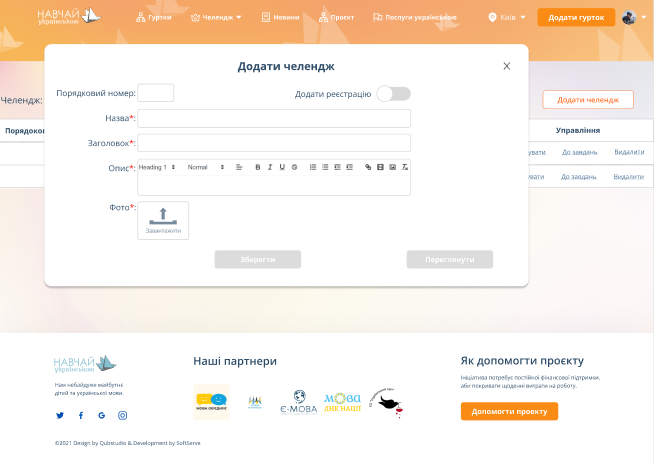The image size is (654, 463).
Task: Click the Зберегти button
Action: 258,259
